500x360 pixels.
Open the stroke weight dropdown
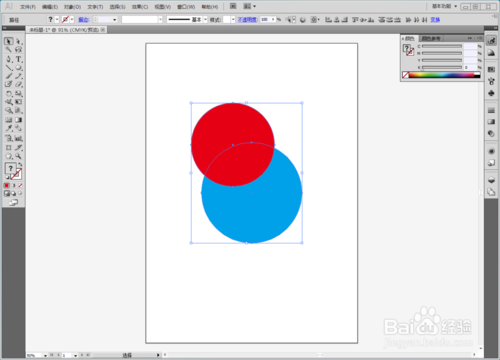click(115, 20)
